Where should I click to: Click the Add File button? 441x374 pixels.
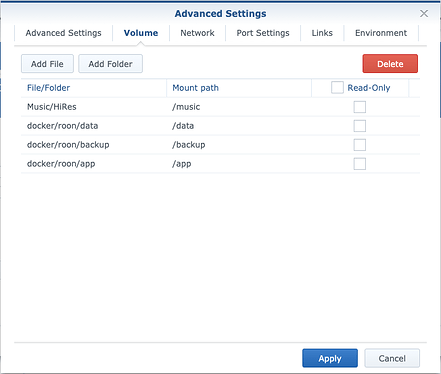47,64
